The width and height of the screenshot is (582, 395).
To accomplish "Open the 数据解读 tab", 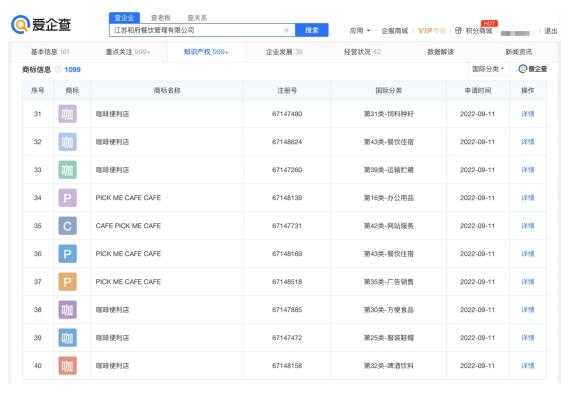I will tap(441, 52).
